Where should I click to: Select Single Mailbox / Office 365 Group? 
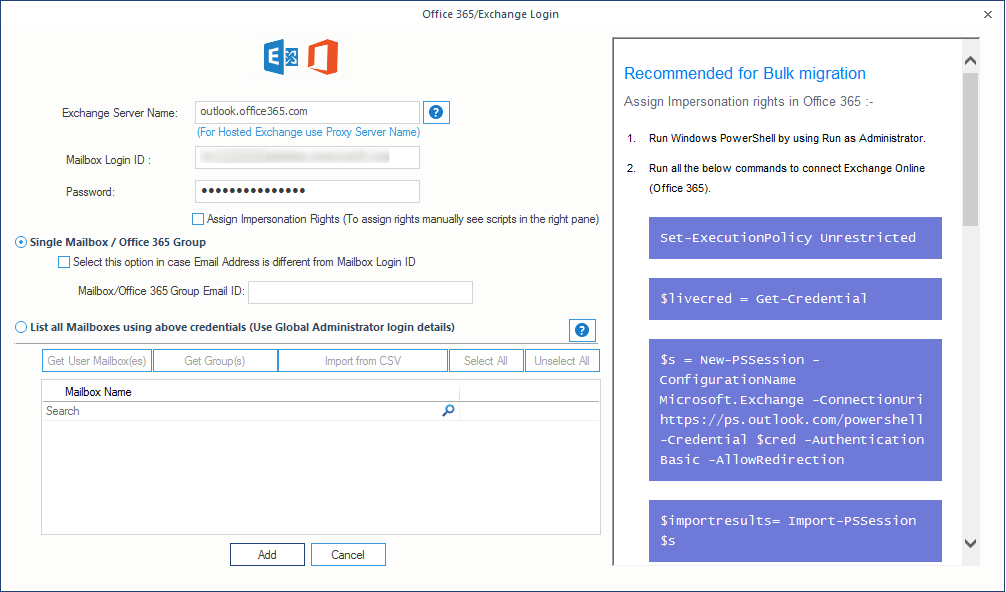pyautogui.click(x=22, y=242)
